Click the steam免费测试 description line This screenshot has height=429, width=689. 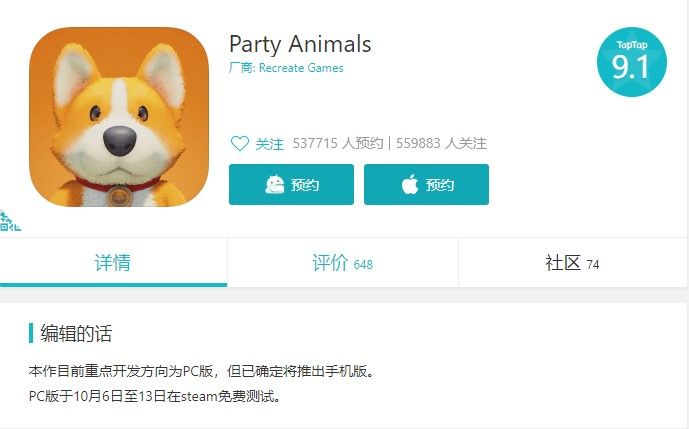pyautogui.click(x=155, y=396)
